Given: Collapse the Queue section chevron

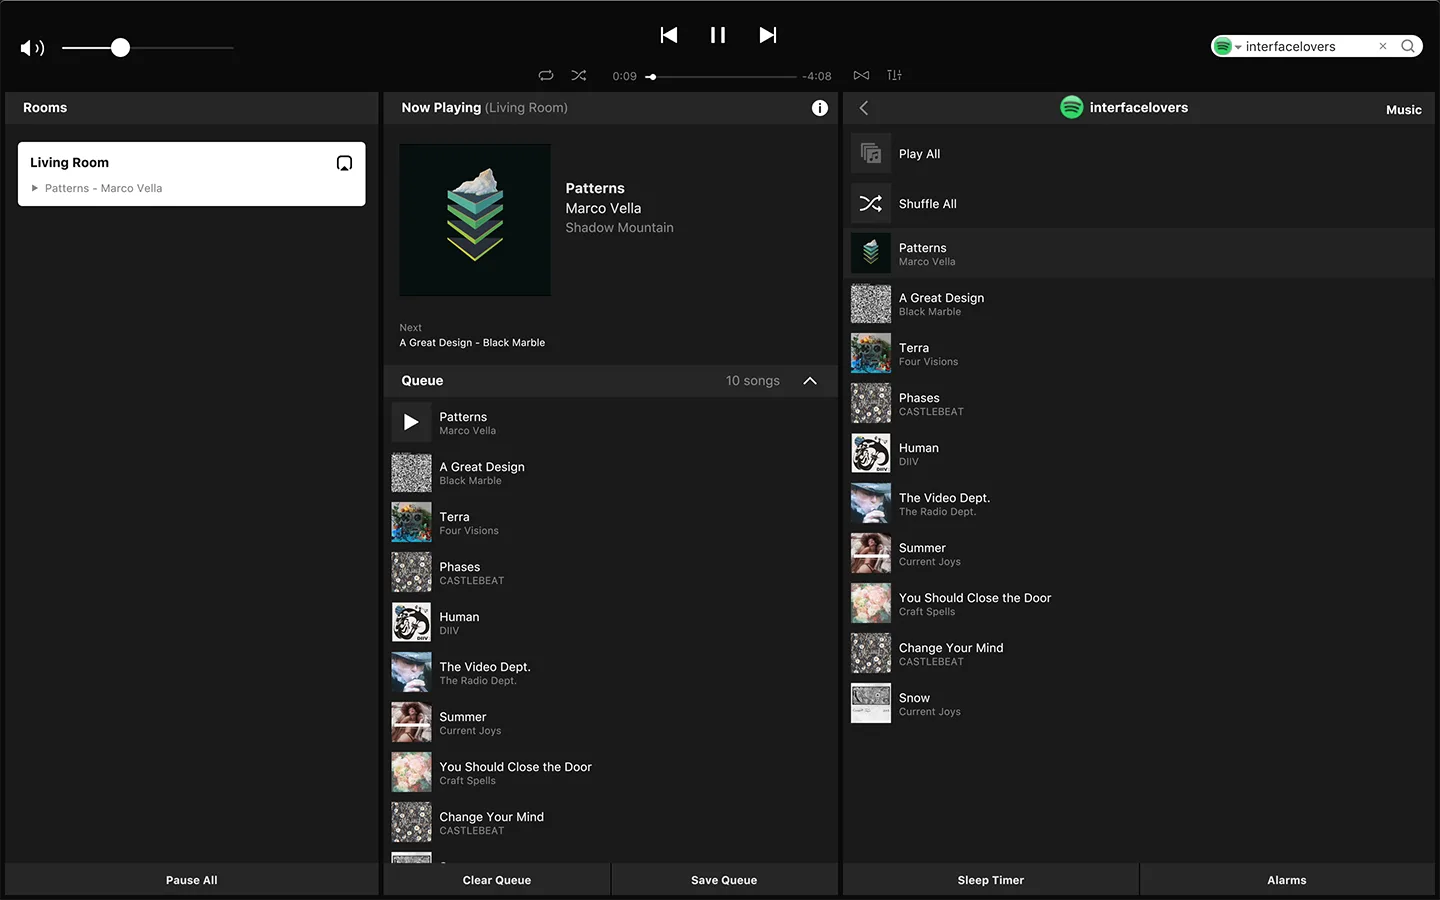Looking at the screenshot, I should [x=810, y=381].
